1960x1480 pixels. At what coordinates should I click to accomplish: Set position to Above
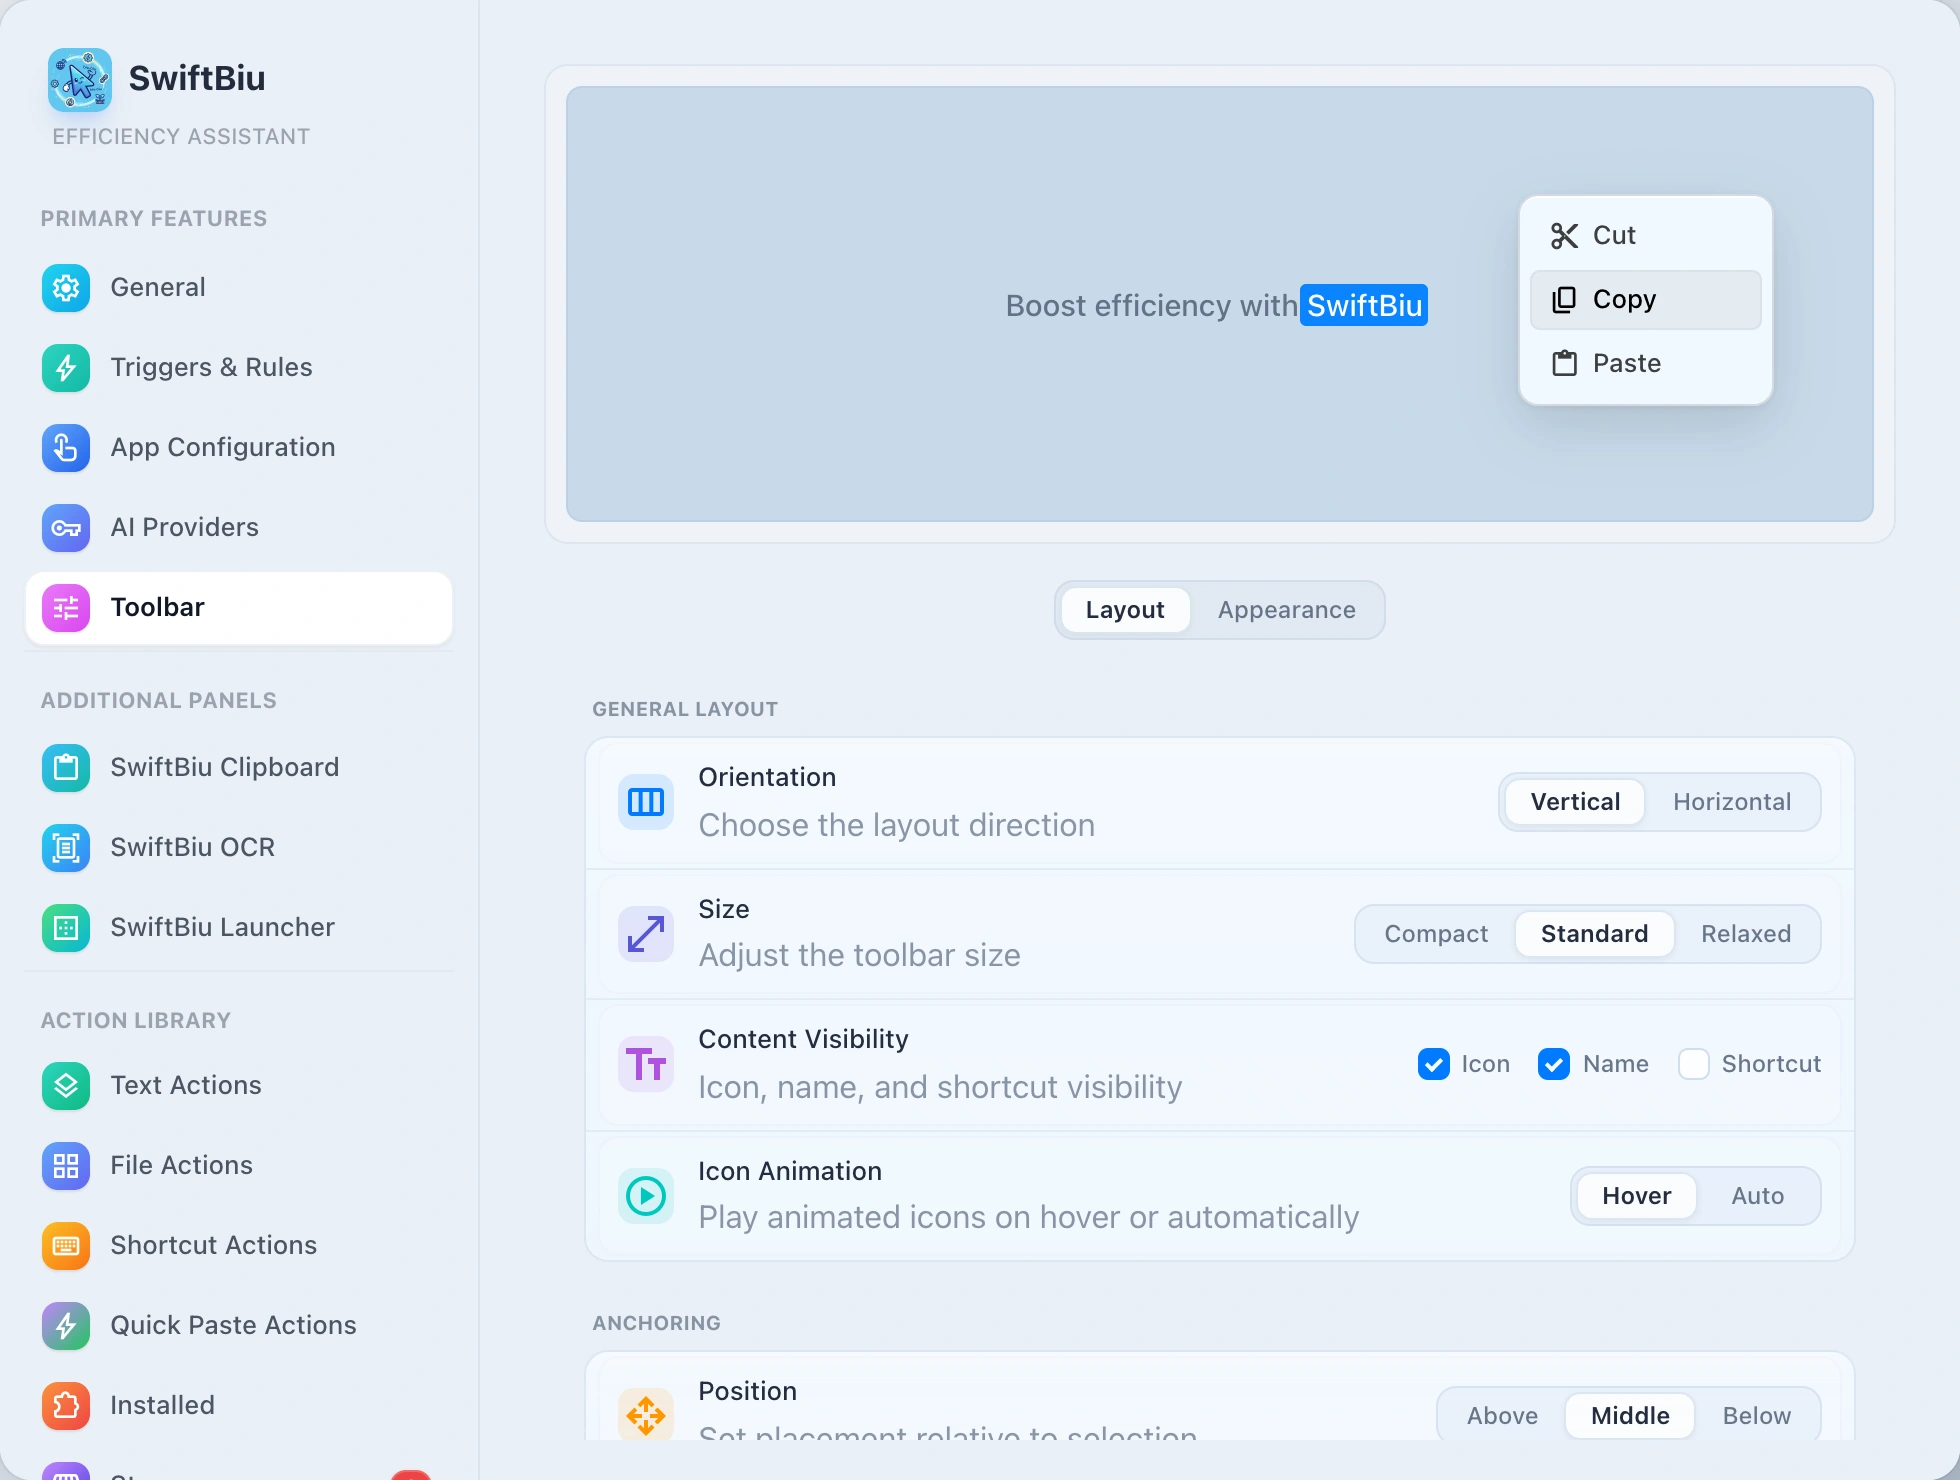(1503, 1416)
